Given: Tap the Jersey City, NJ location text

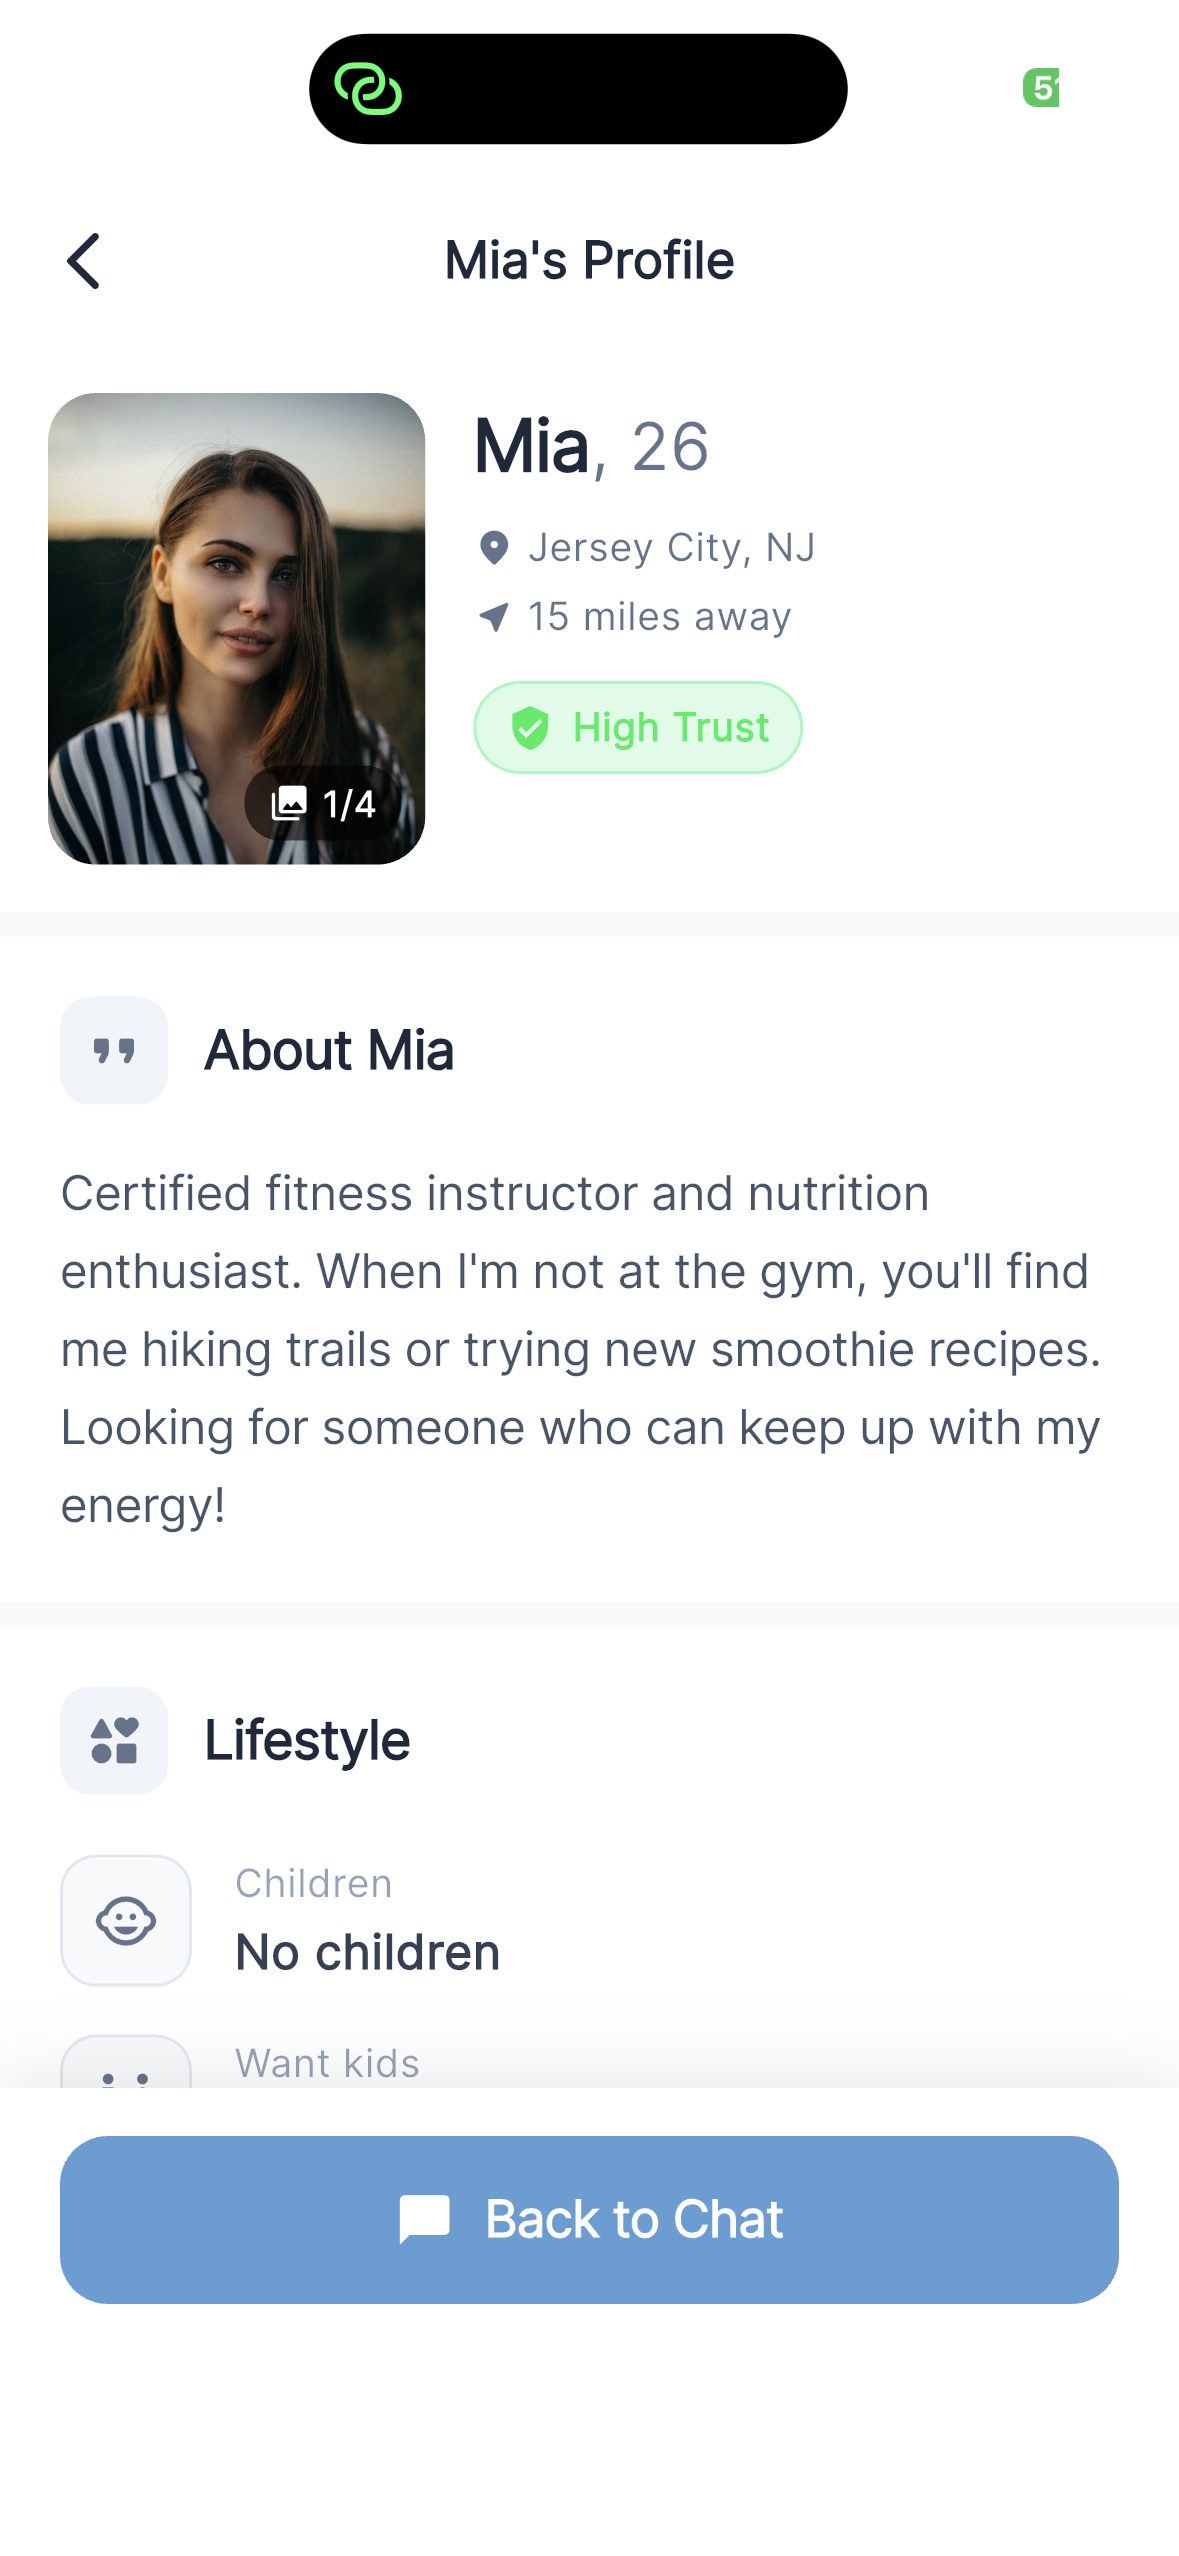Looking at the screenshot, I should [671, 548].
